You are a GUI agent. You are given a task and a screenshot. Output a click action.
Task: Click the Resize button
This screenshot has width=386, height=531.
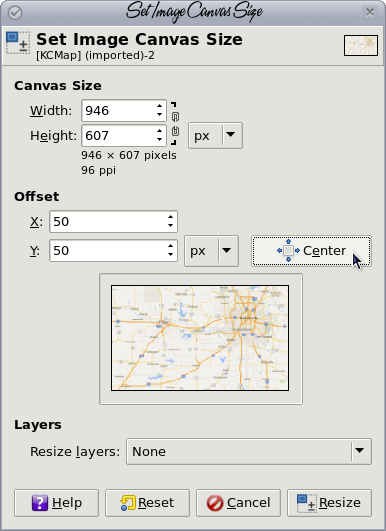(x=329, y=503)
